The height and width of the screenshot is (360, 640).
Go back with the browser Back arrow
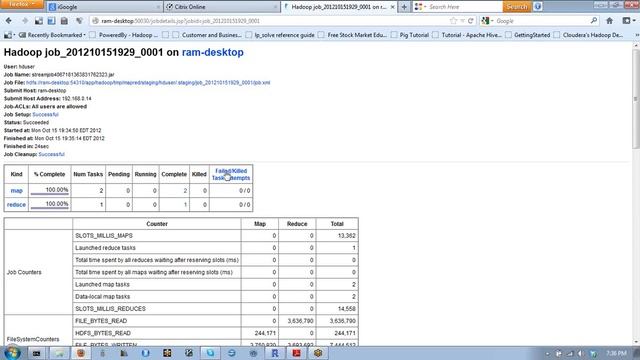9,21
